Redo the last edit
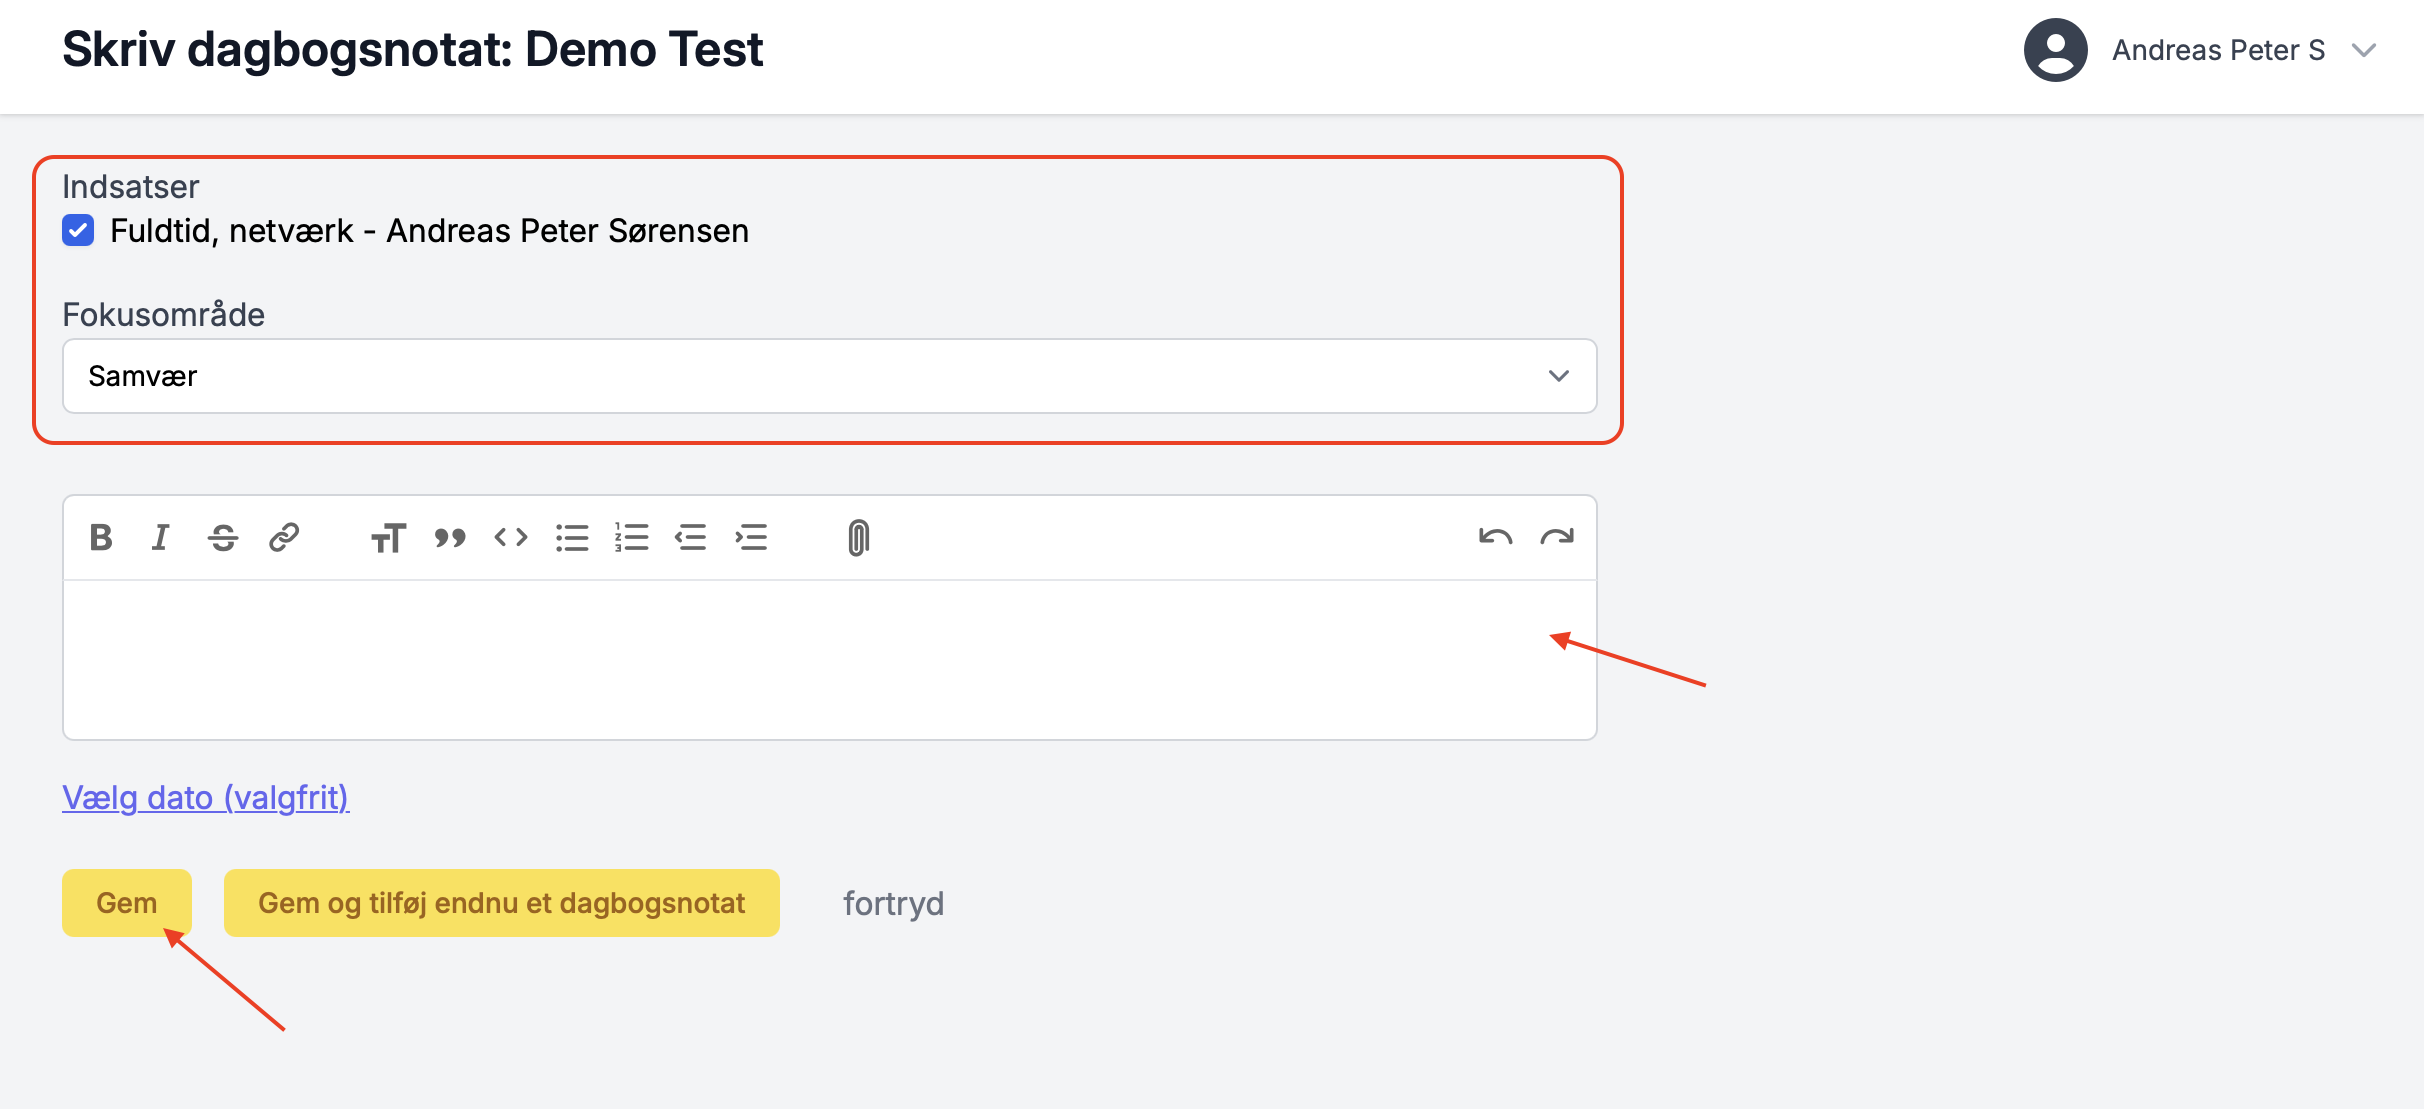 [1557, 538]
